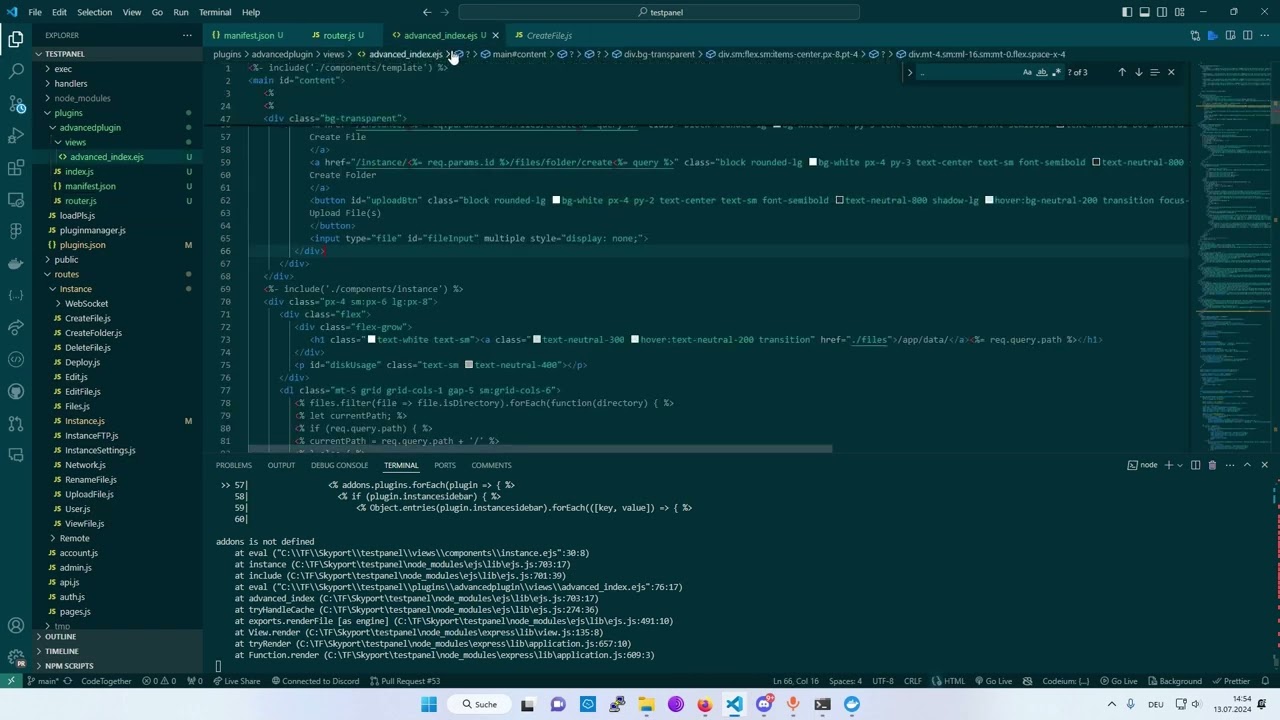Toggle Match Case in find widget
The height and width of the screenshot is (720, 1280).
[1027, 72]
